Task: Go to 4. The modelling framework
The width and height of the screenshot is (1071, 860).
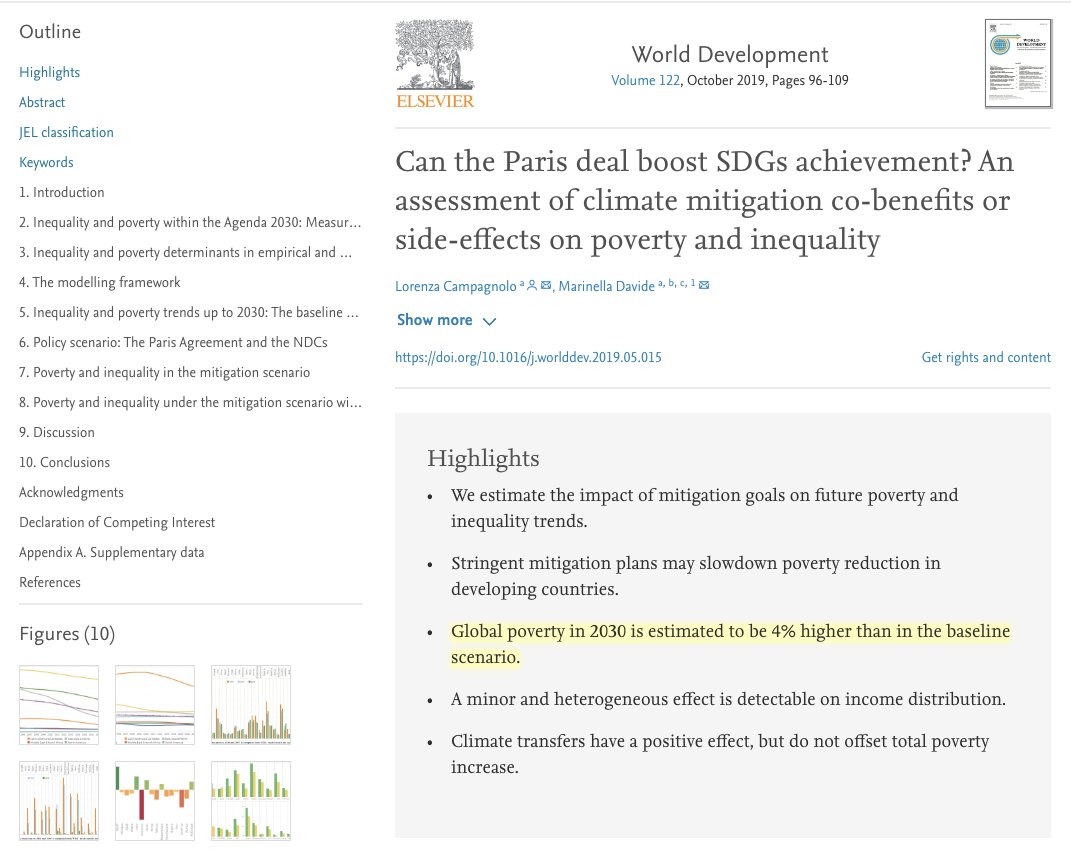Action: click(x=100, y=283)
